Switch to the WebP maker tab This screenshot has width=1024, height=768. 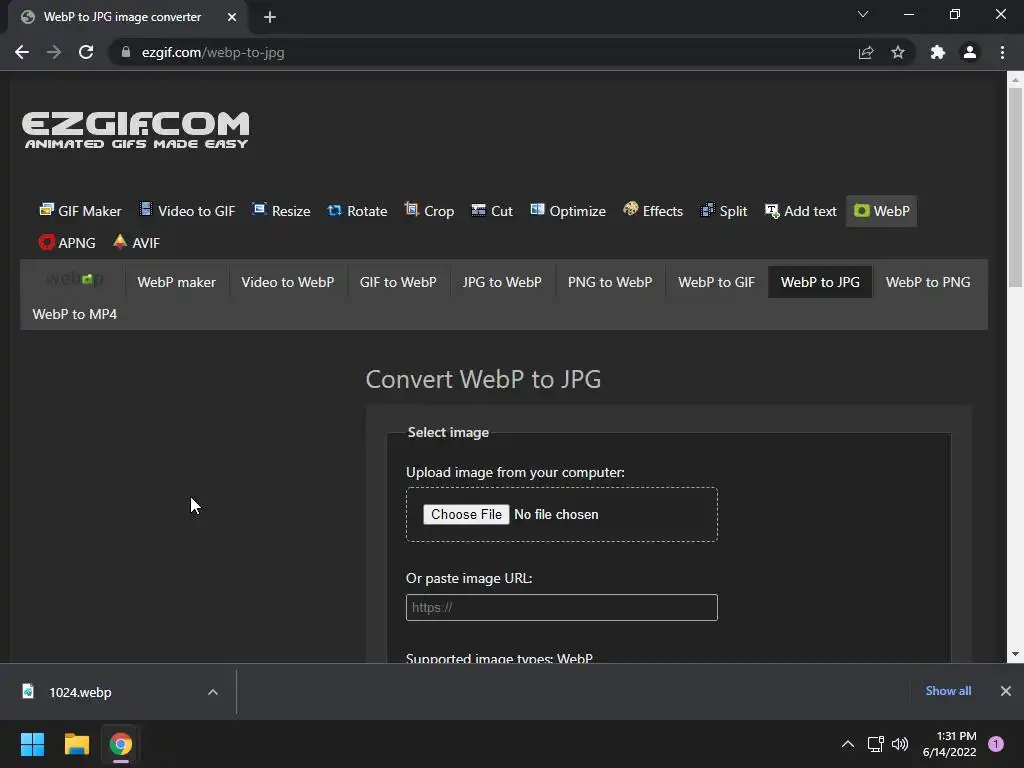pyautogui.click(x=176, y=282)
